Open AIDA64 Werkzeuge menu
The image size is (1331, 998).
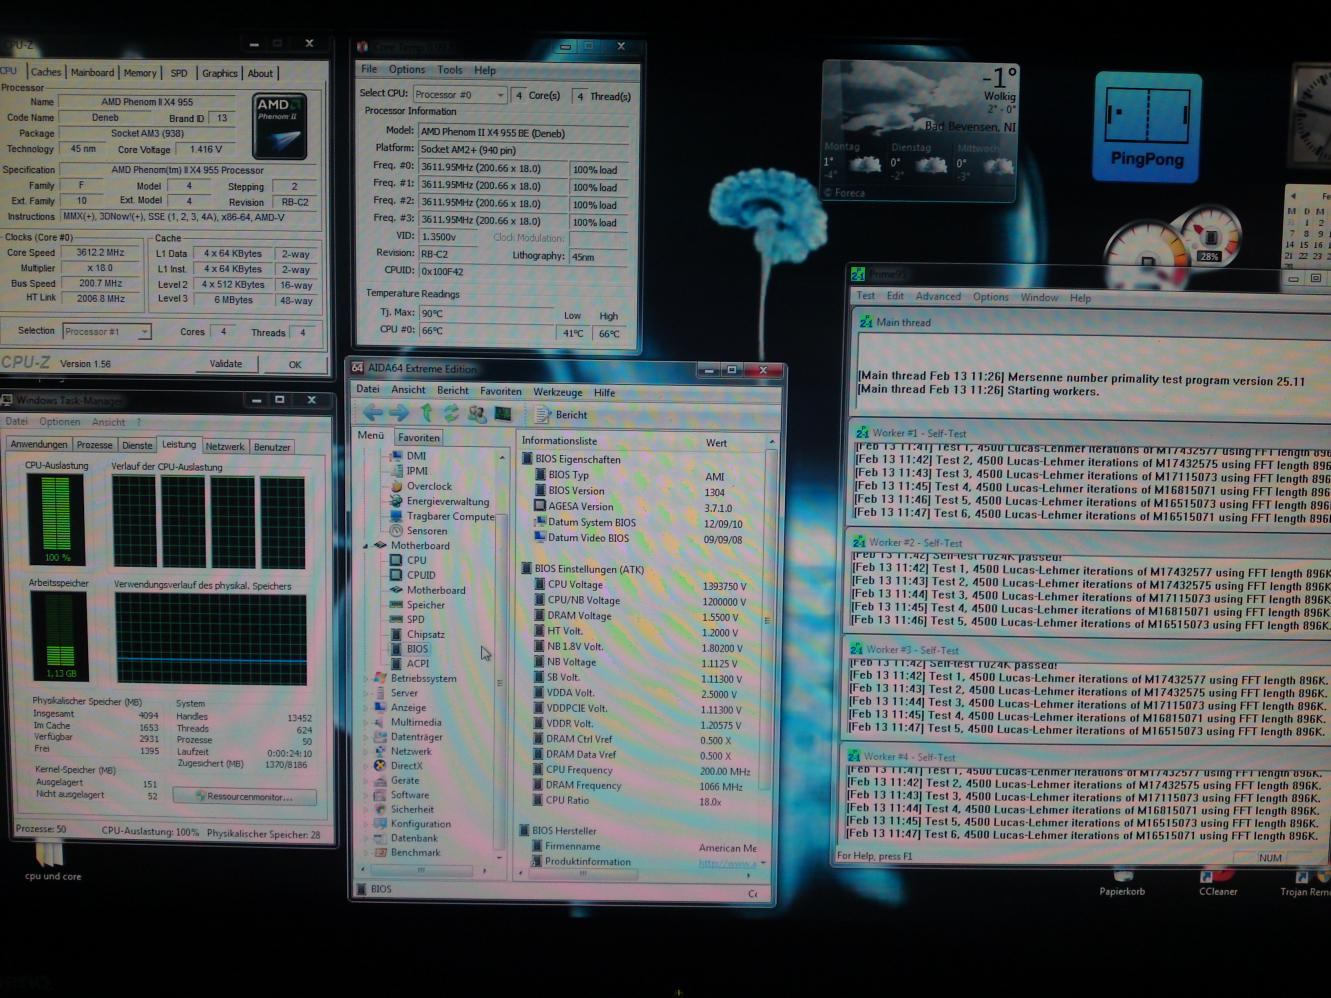click(558, 391)
